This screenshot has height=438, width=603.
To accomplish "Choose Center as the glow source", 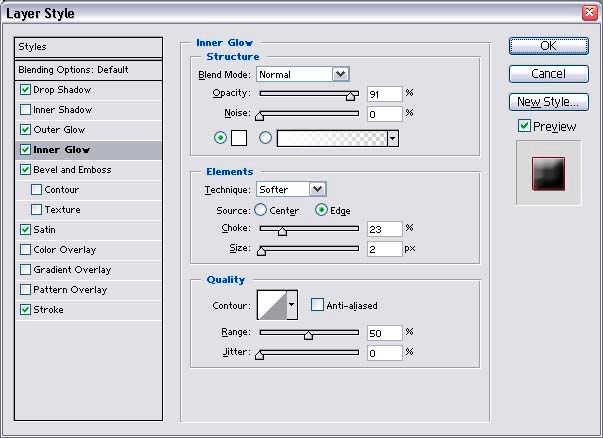I will 260,210.
